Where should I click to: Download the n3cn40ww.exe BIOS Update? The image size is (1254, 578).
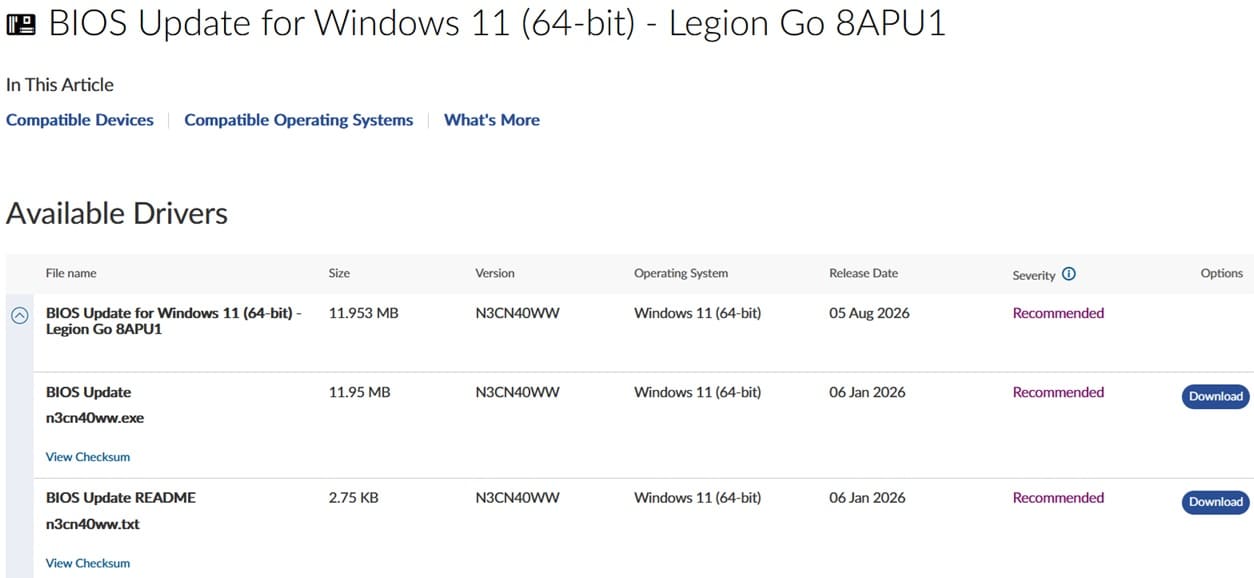click(x=1216, y=396)
